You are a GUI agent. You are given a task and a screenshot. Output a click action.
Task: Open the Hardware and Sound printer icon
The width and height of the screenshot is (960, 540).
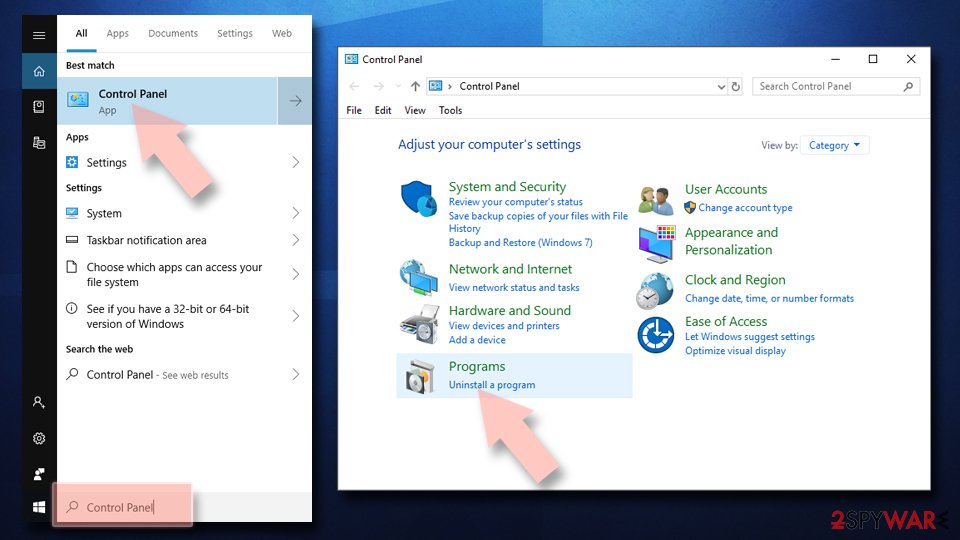point(420,324)
